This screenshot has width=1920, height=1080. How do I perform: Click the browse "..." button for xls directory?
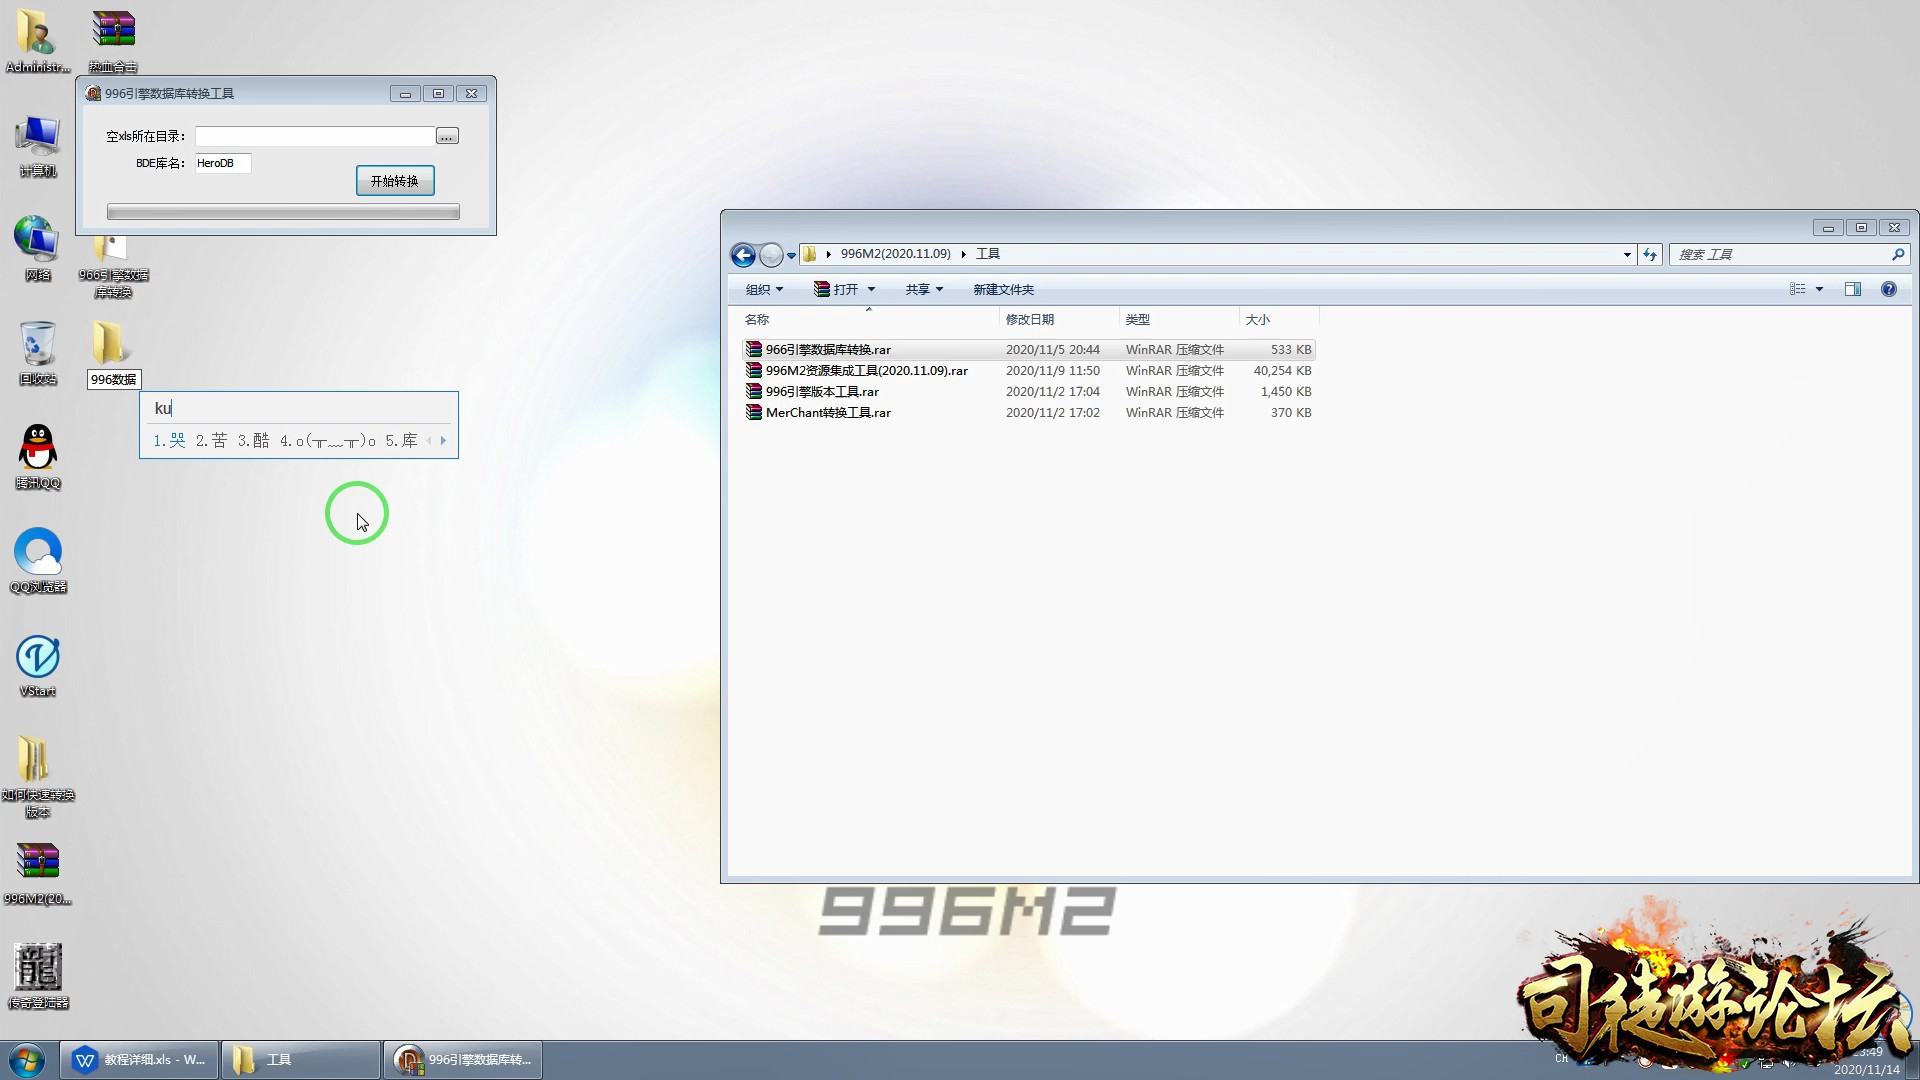447,136
